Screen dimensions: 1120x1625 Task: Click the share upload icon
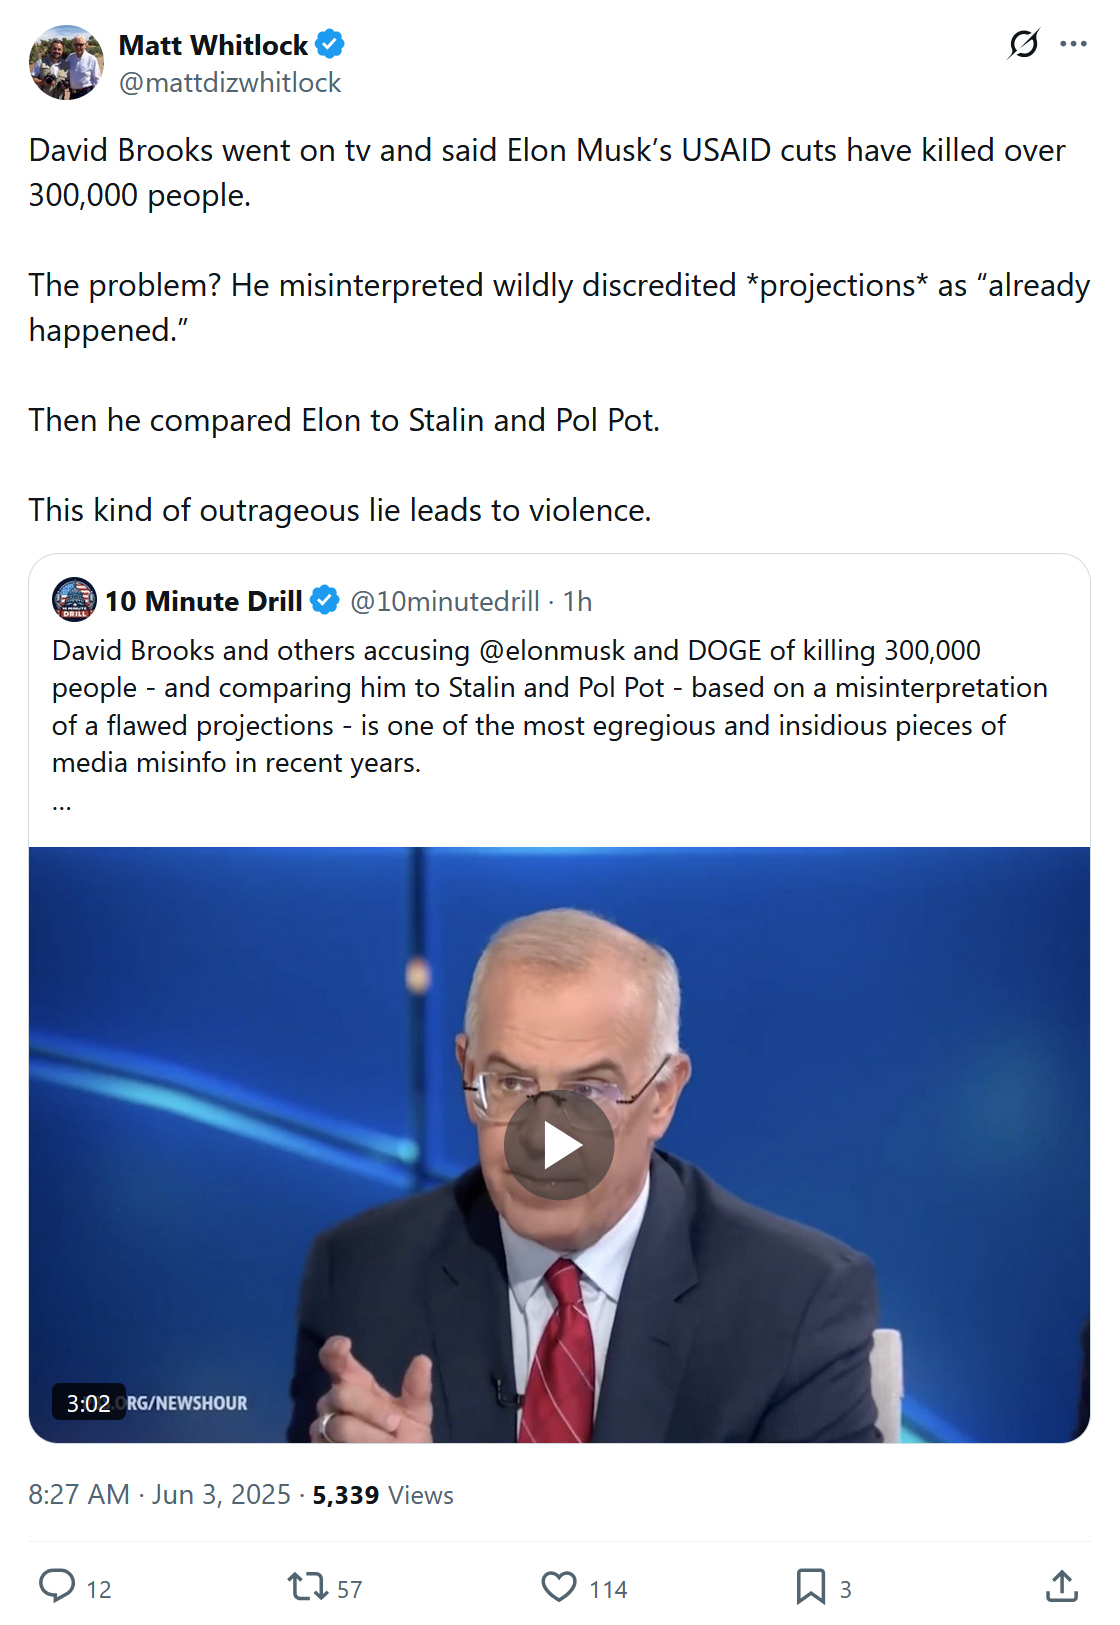[1062, 1586]
